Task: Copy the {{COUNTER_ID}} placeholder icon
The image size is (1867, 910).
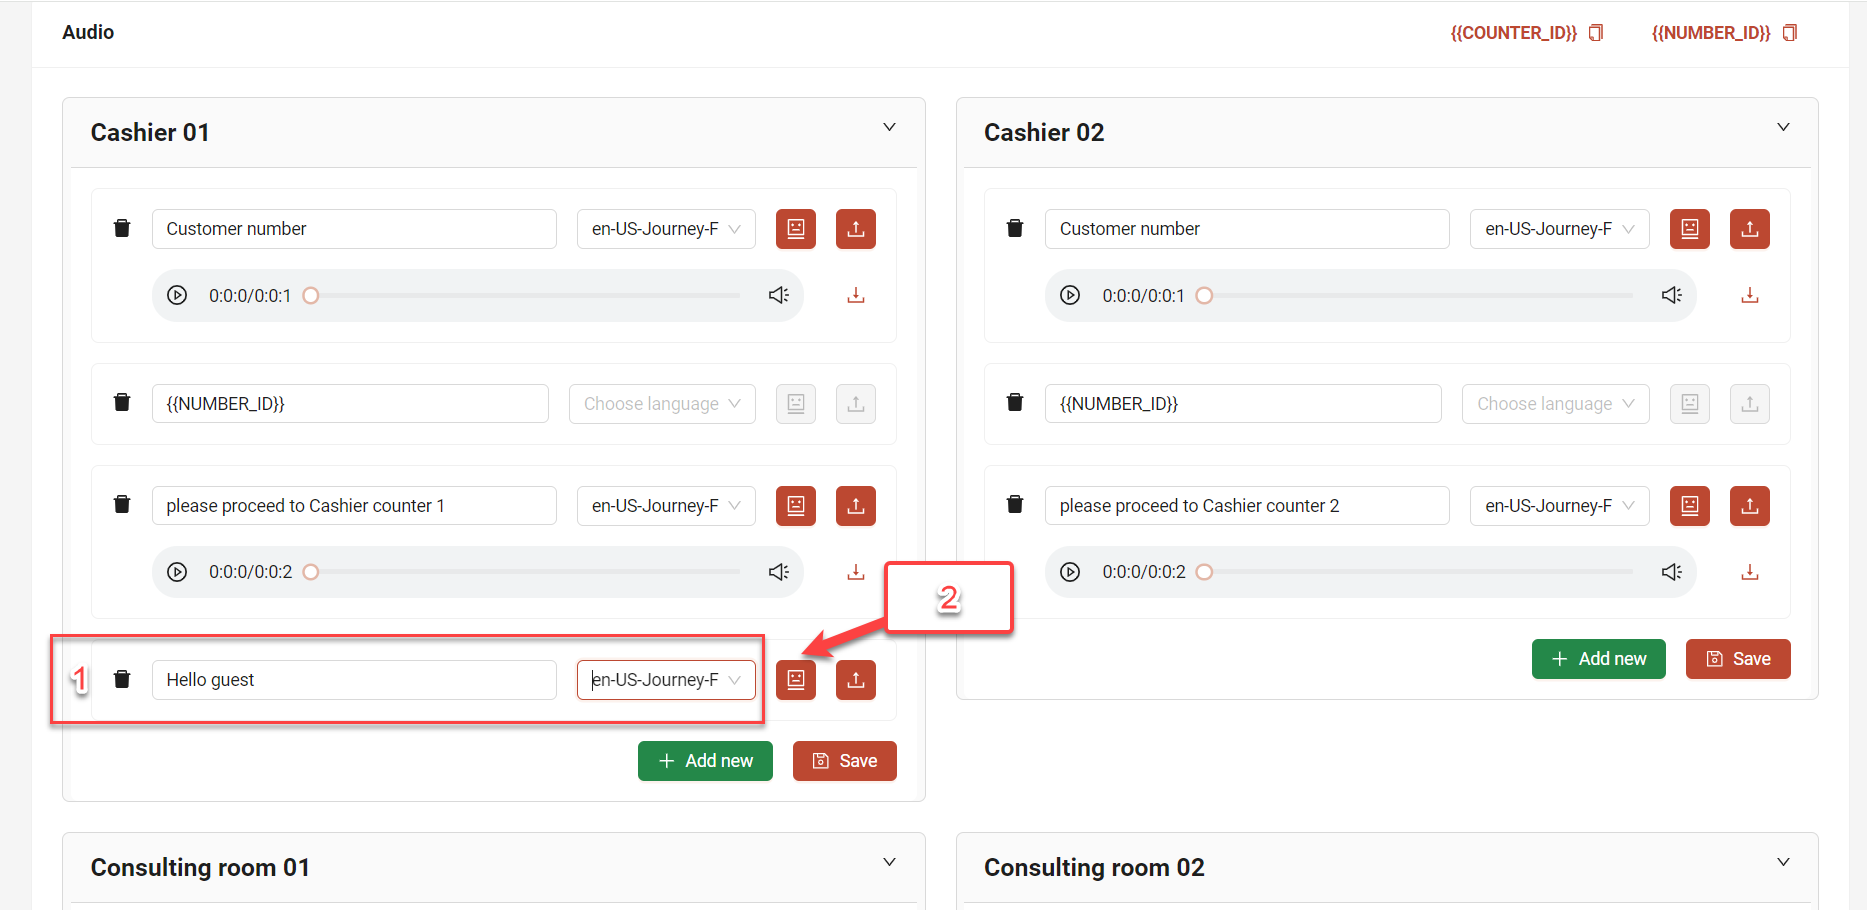Action: pyautogui.click(x=1596, y=33)
